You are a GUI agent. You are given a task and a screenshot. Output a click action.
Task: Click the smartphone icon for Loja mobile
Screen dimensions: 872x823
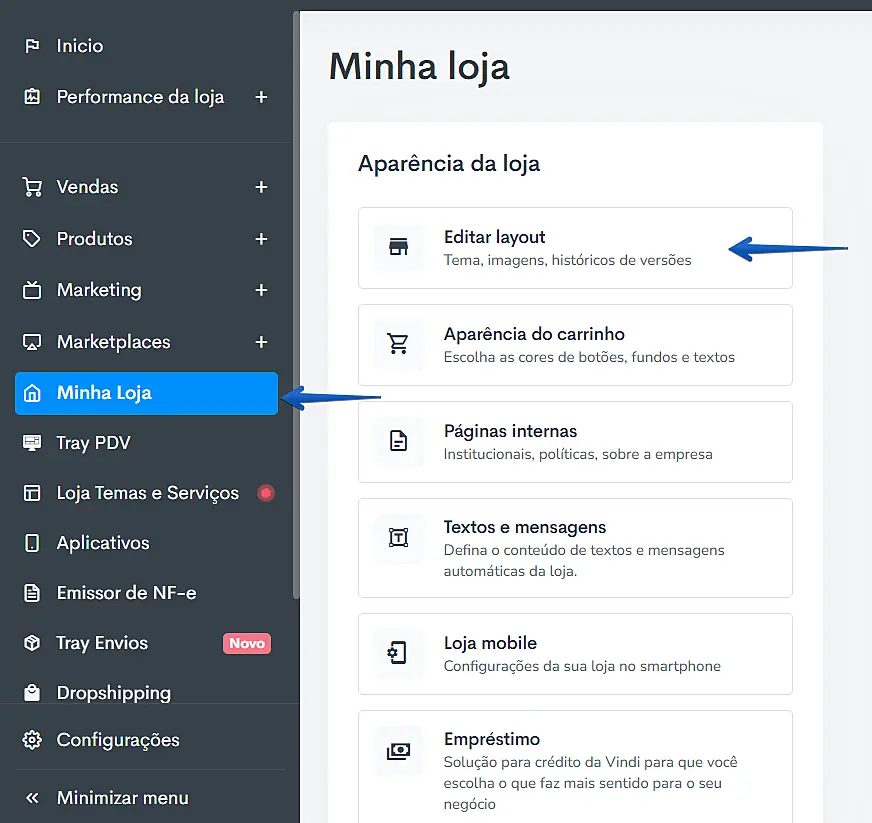tap(399, 653)
